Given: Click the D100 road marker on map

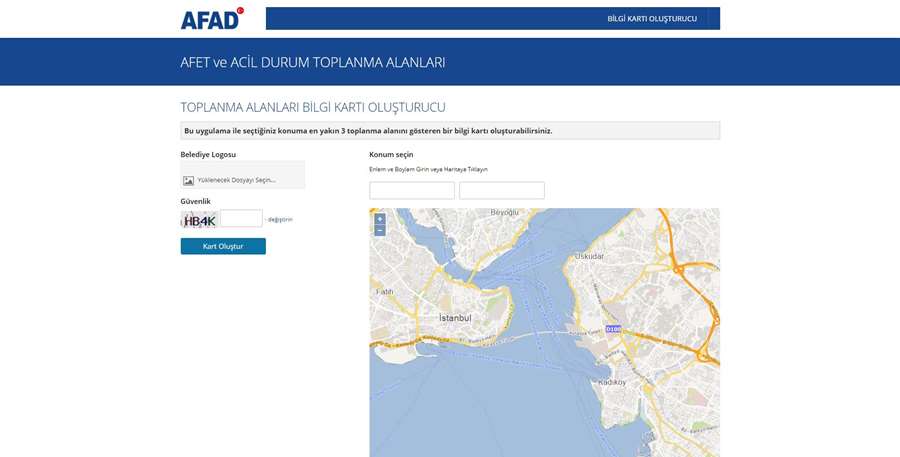Looking at the screenshot, I should 613,330.
